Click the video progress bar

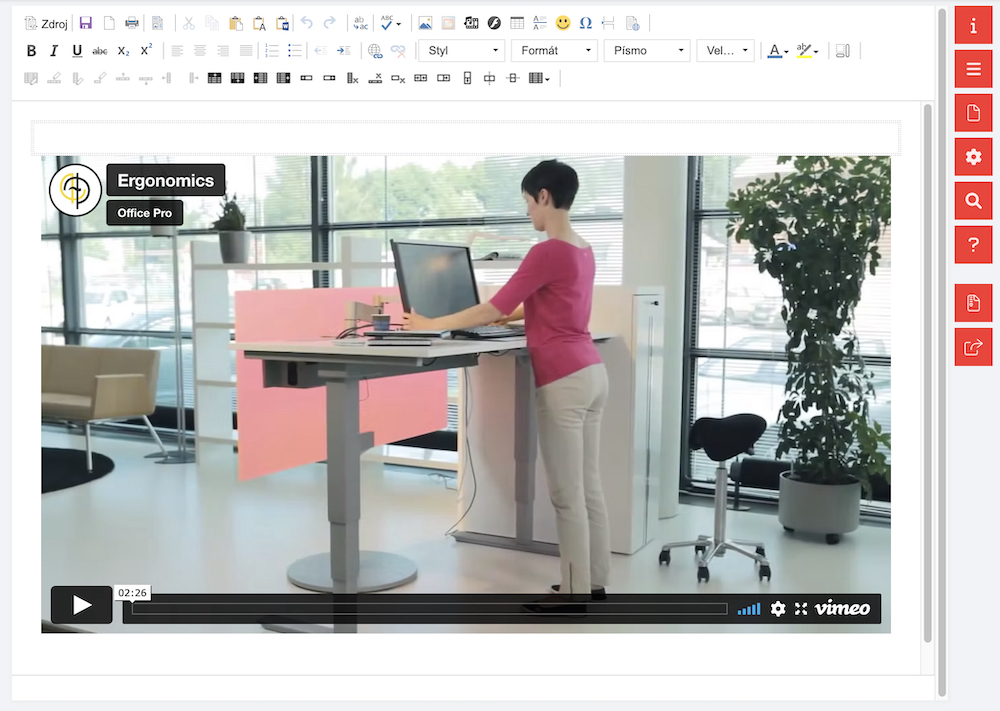(429, 609)
